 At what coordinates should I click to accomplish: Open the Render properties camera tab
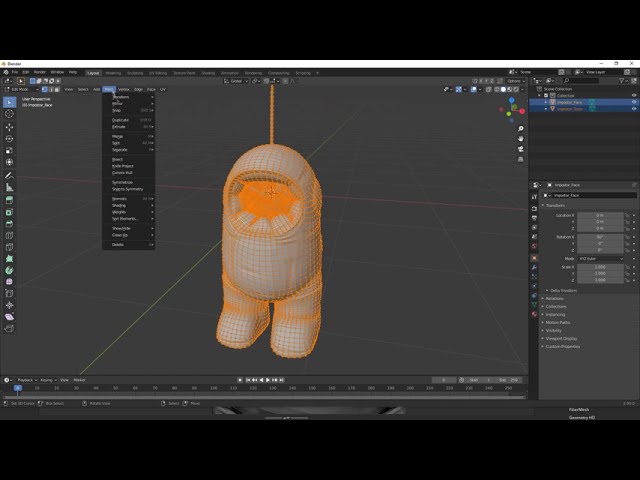(534, 209)
